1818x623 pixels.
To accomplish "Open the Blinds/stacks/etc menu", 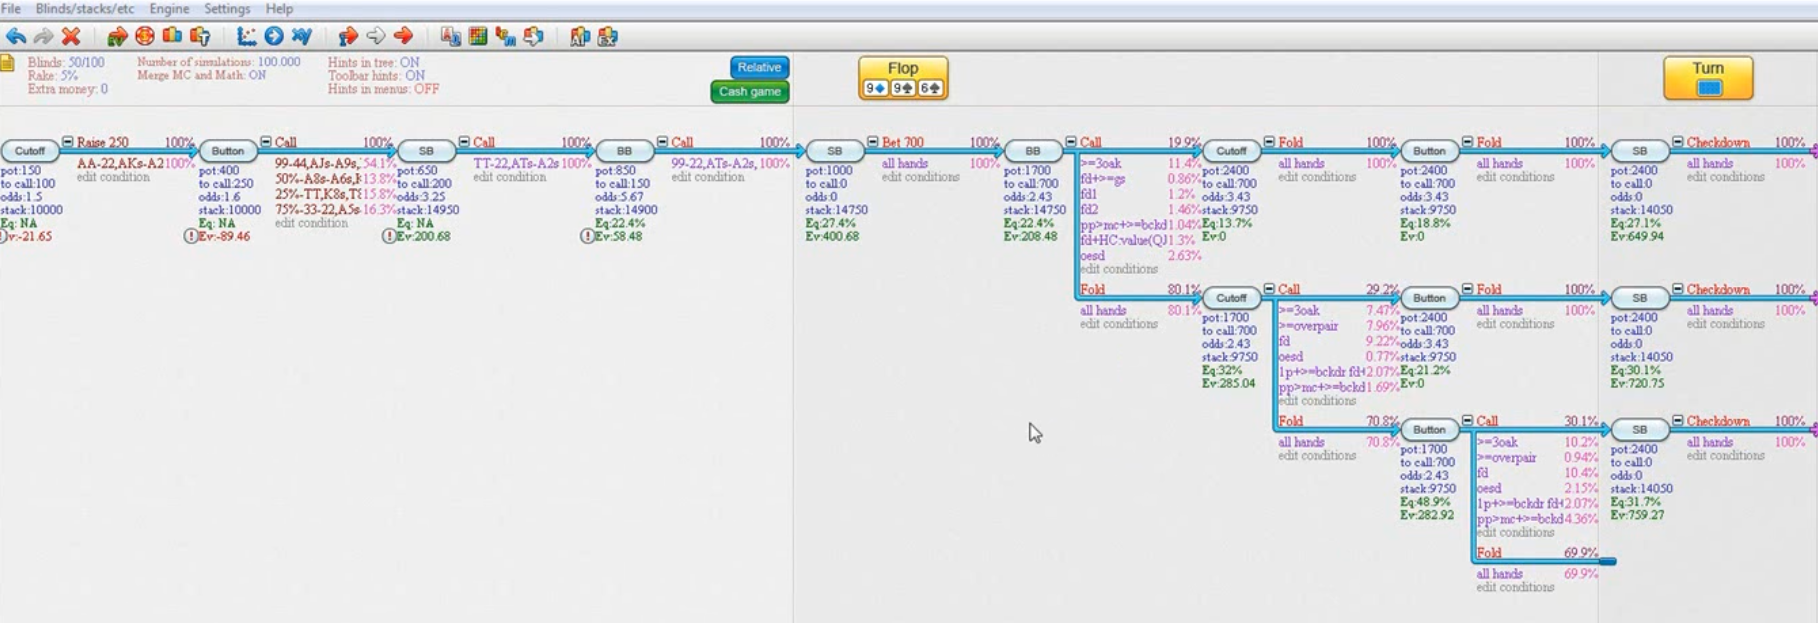I will click(85, 8).
